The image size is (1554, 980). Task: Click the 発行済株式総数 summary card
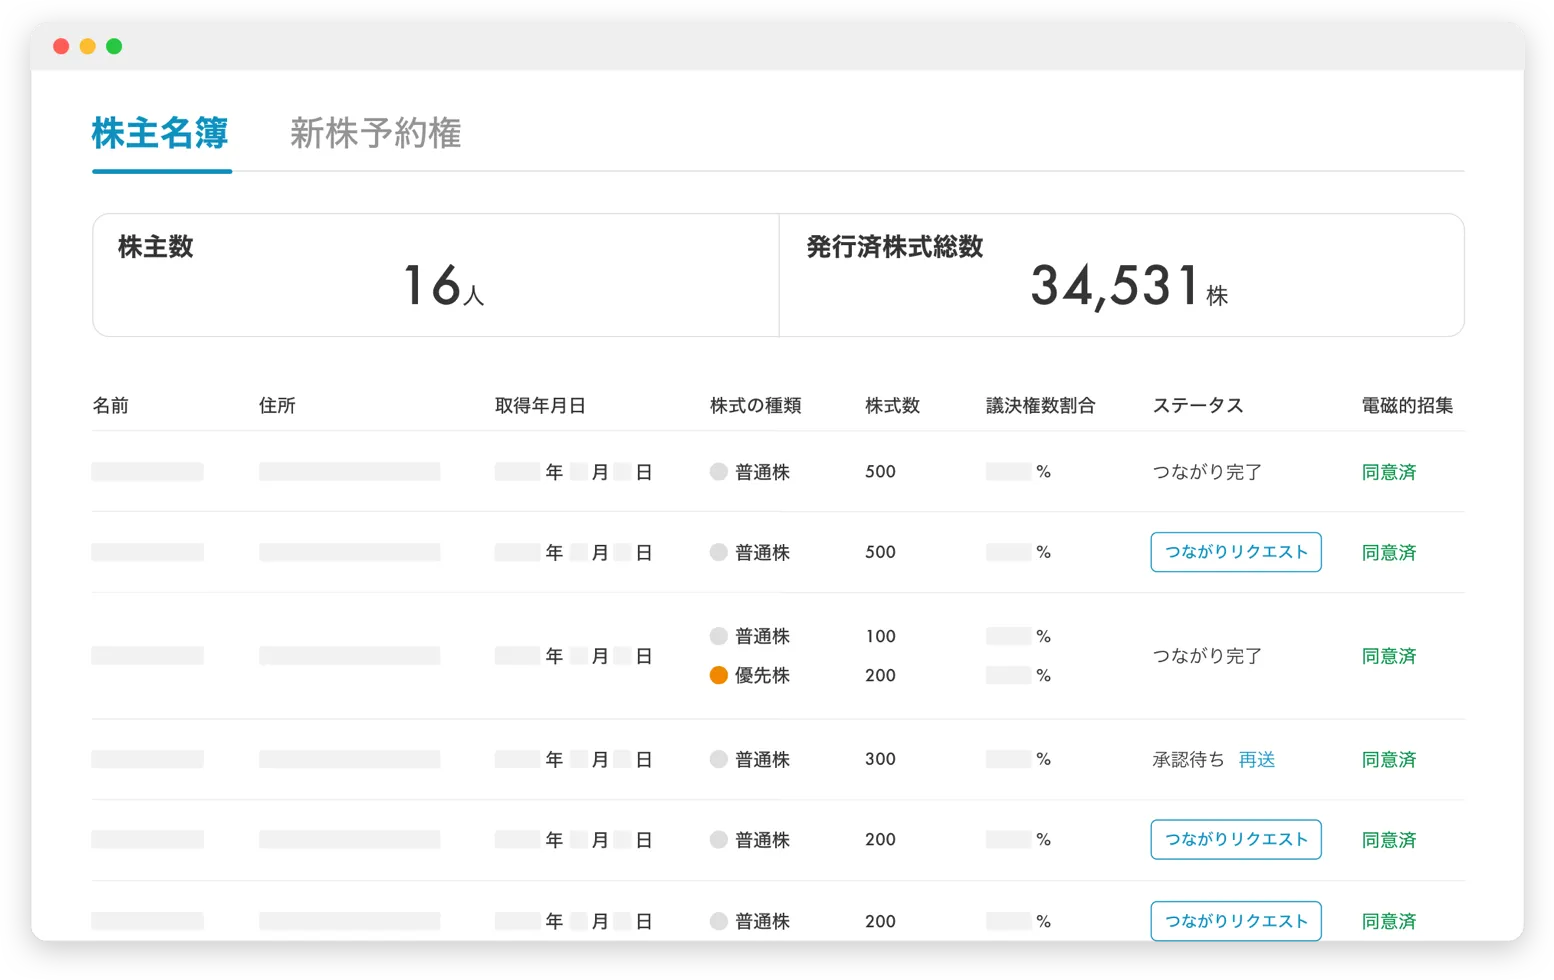[1121, 275]
